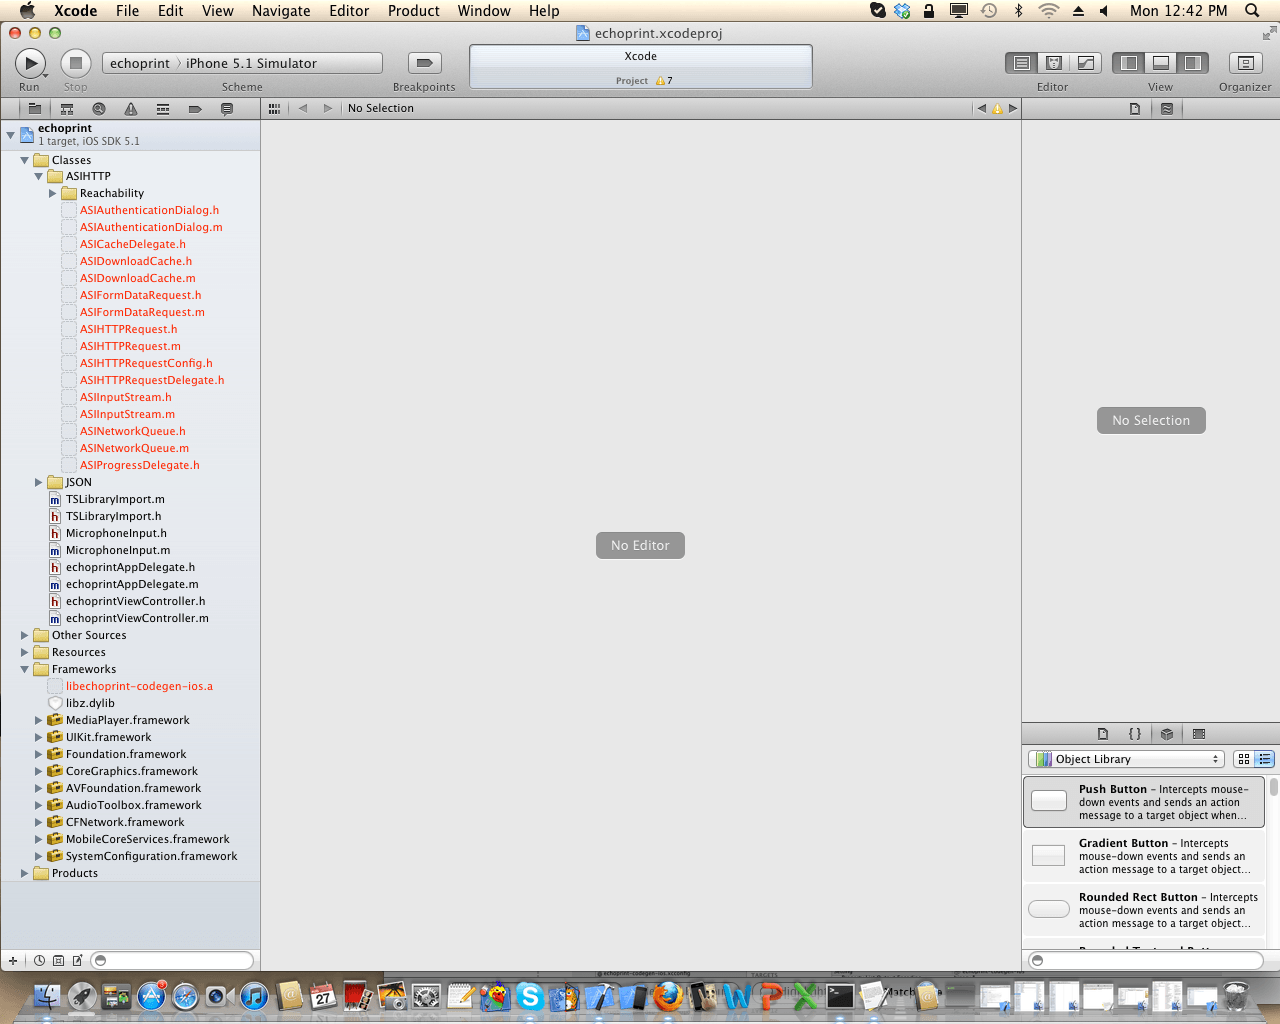Expand the JSON group
This screenshot has width=1280, height=1024.
click(x=39, y=482)
